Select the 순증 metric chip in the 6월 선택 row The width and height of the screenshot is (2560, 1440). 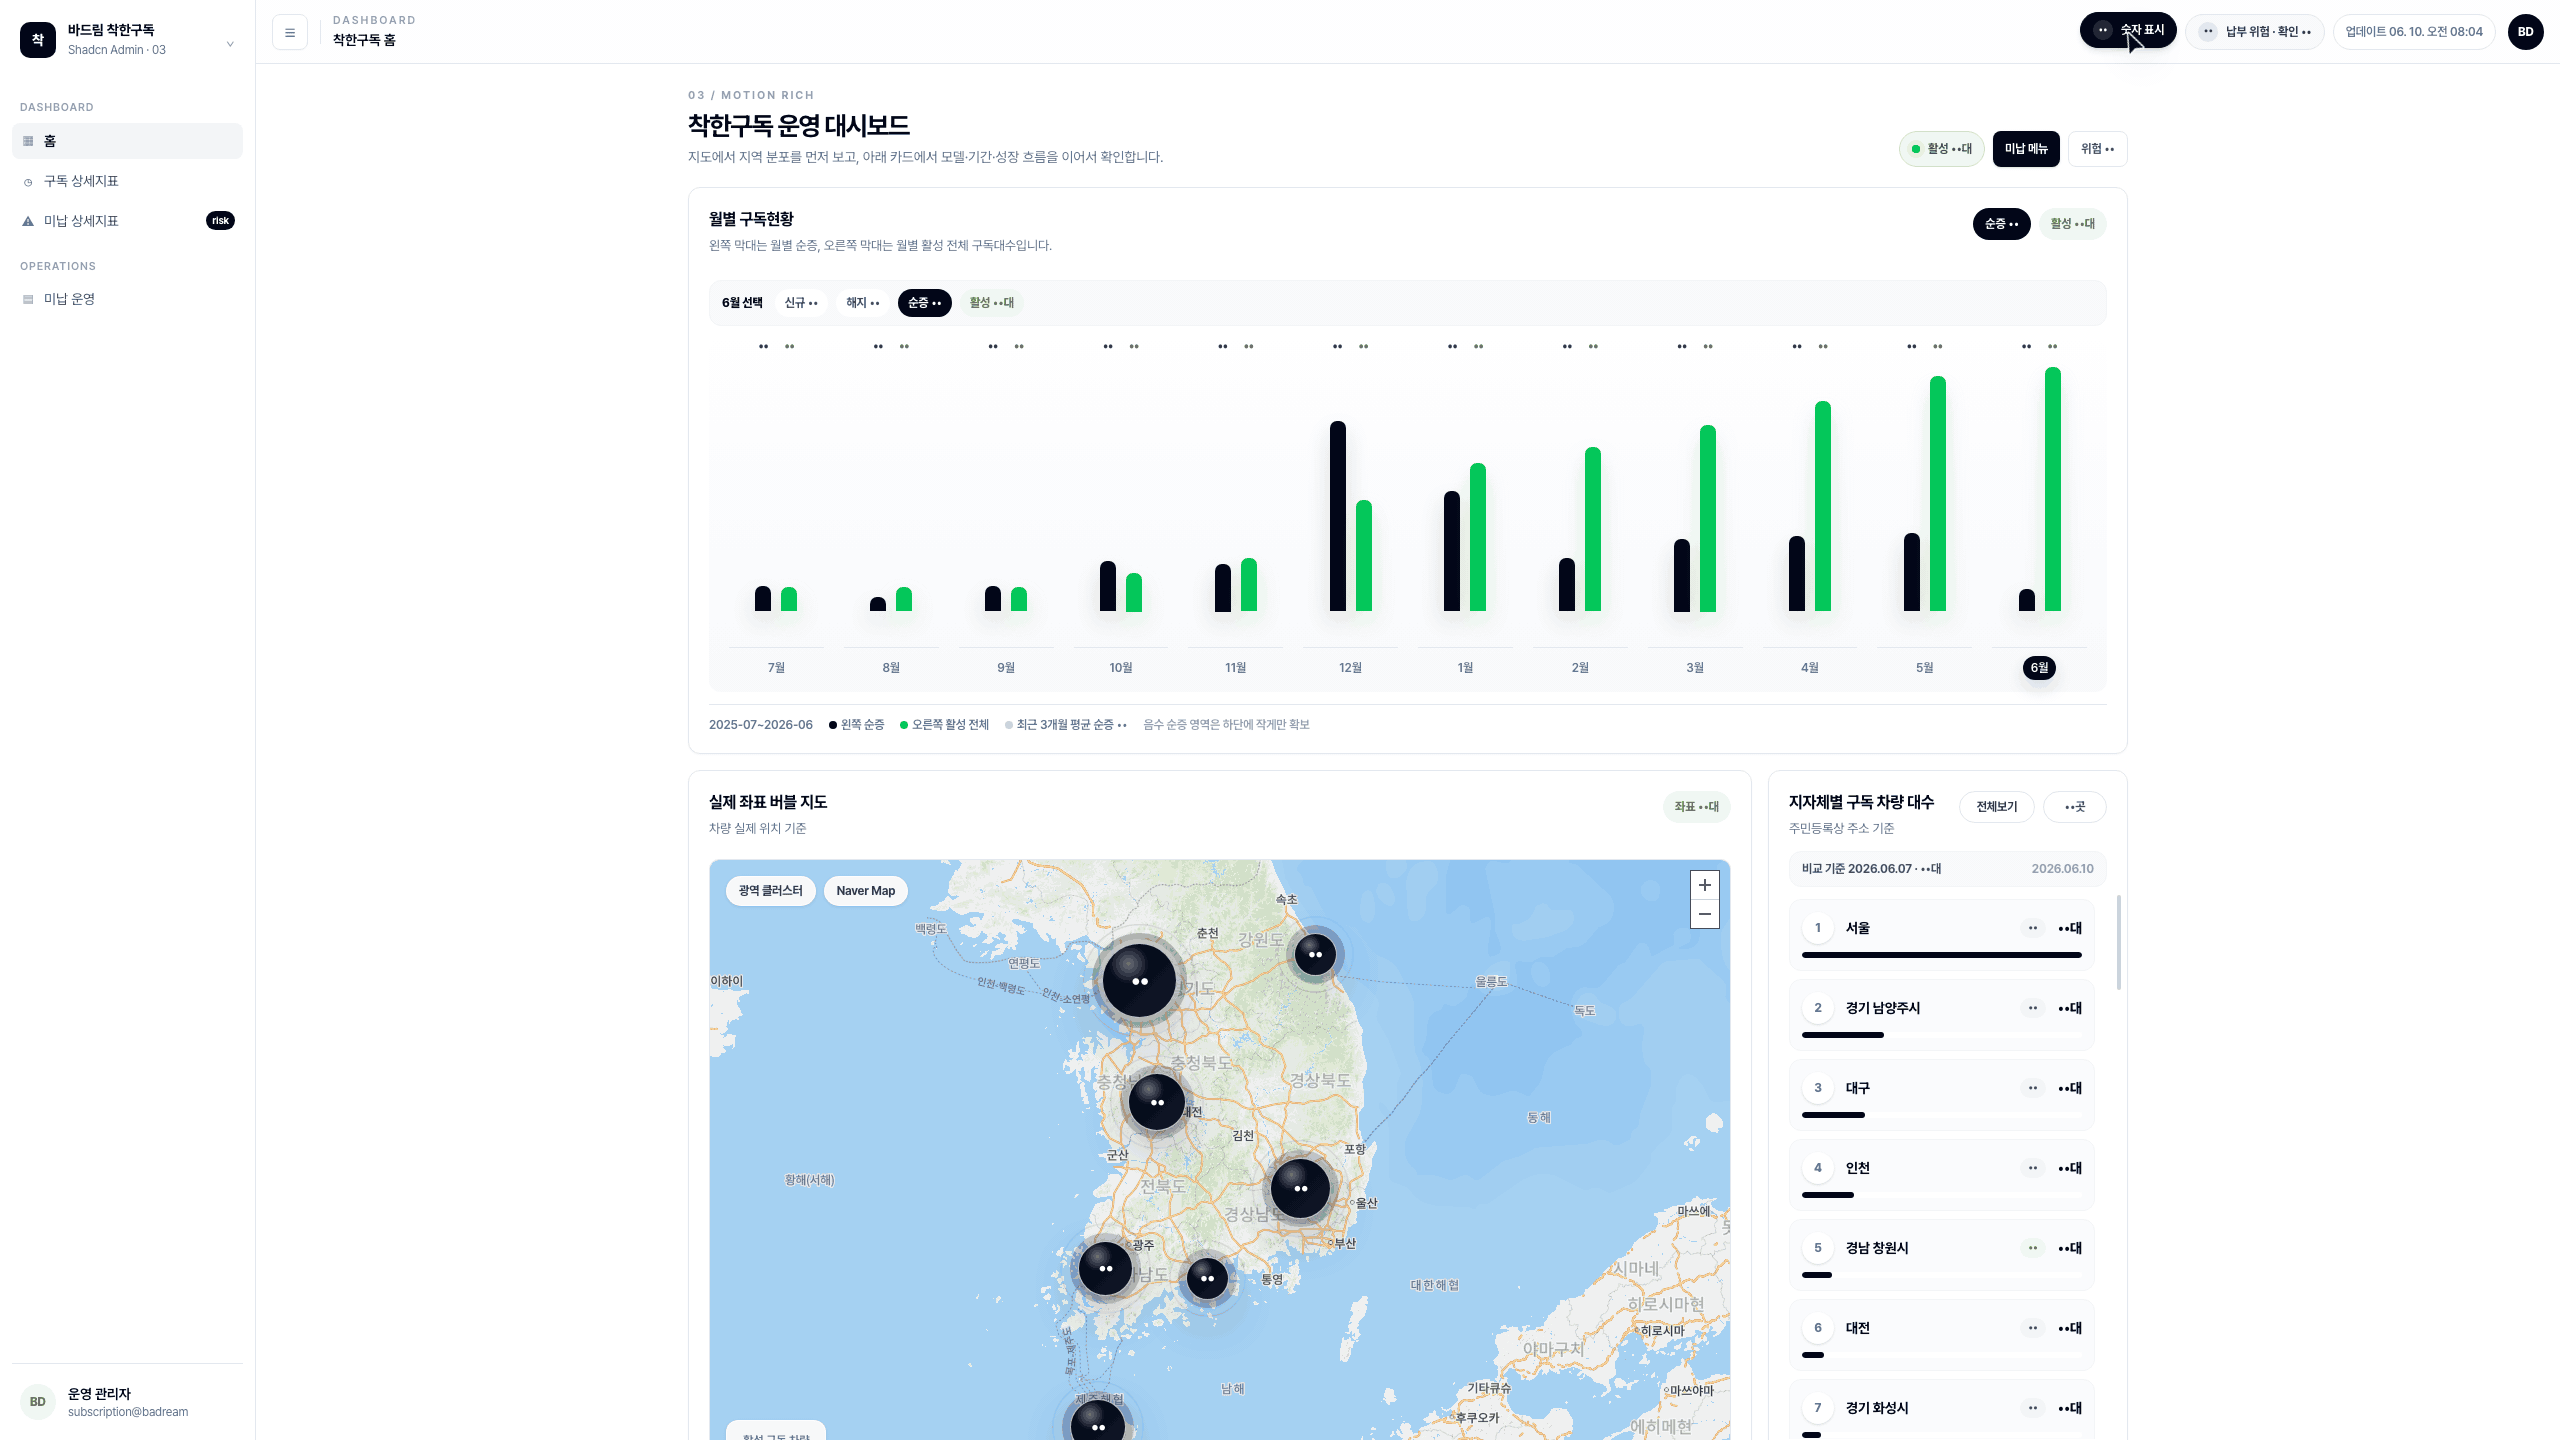point(925,303)
